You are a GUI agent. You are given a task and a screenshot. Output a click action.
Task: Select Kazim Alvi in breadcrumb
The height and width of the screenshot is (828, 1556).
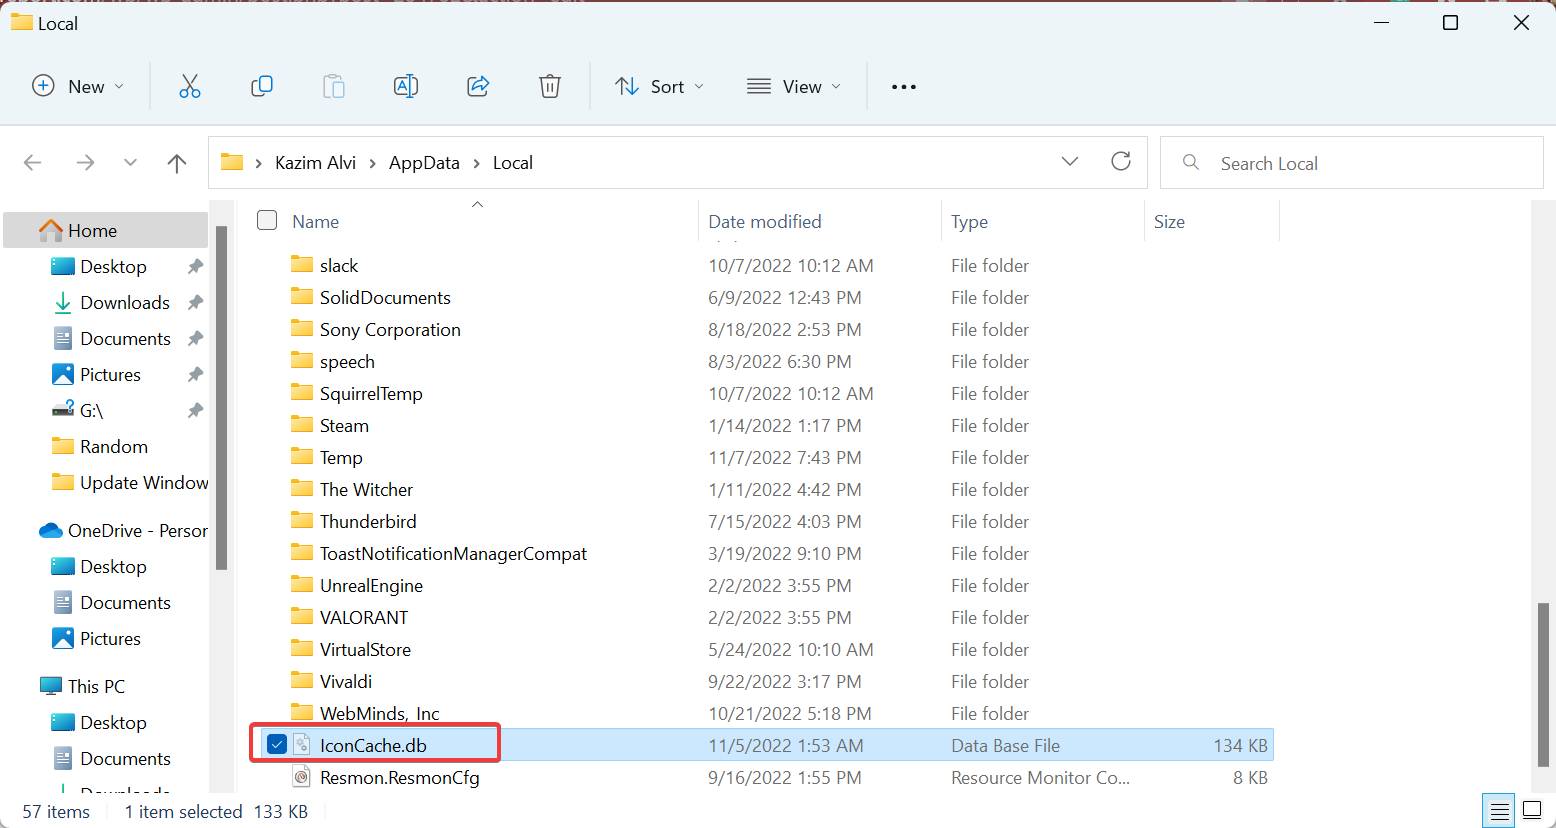[315, 163]
